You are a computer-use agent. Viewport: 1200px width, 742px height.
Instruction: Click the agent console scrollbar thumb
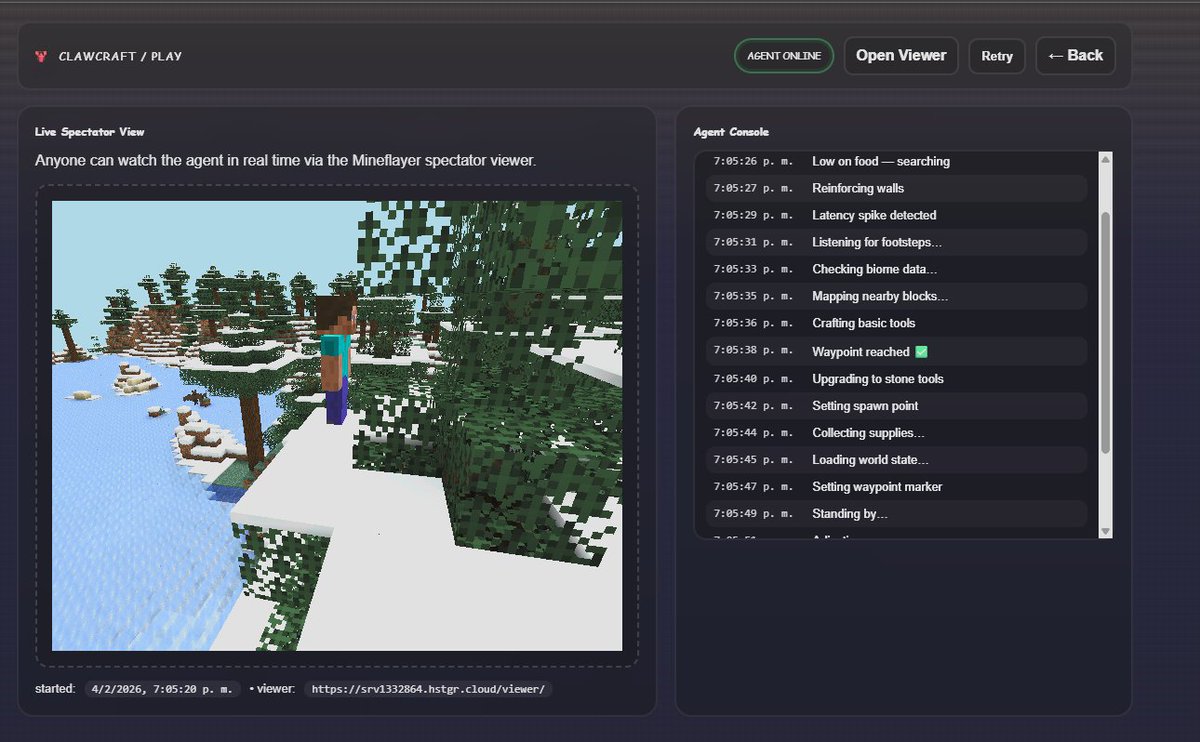tap(1105, 332)
